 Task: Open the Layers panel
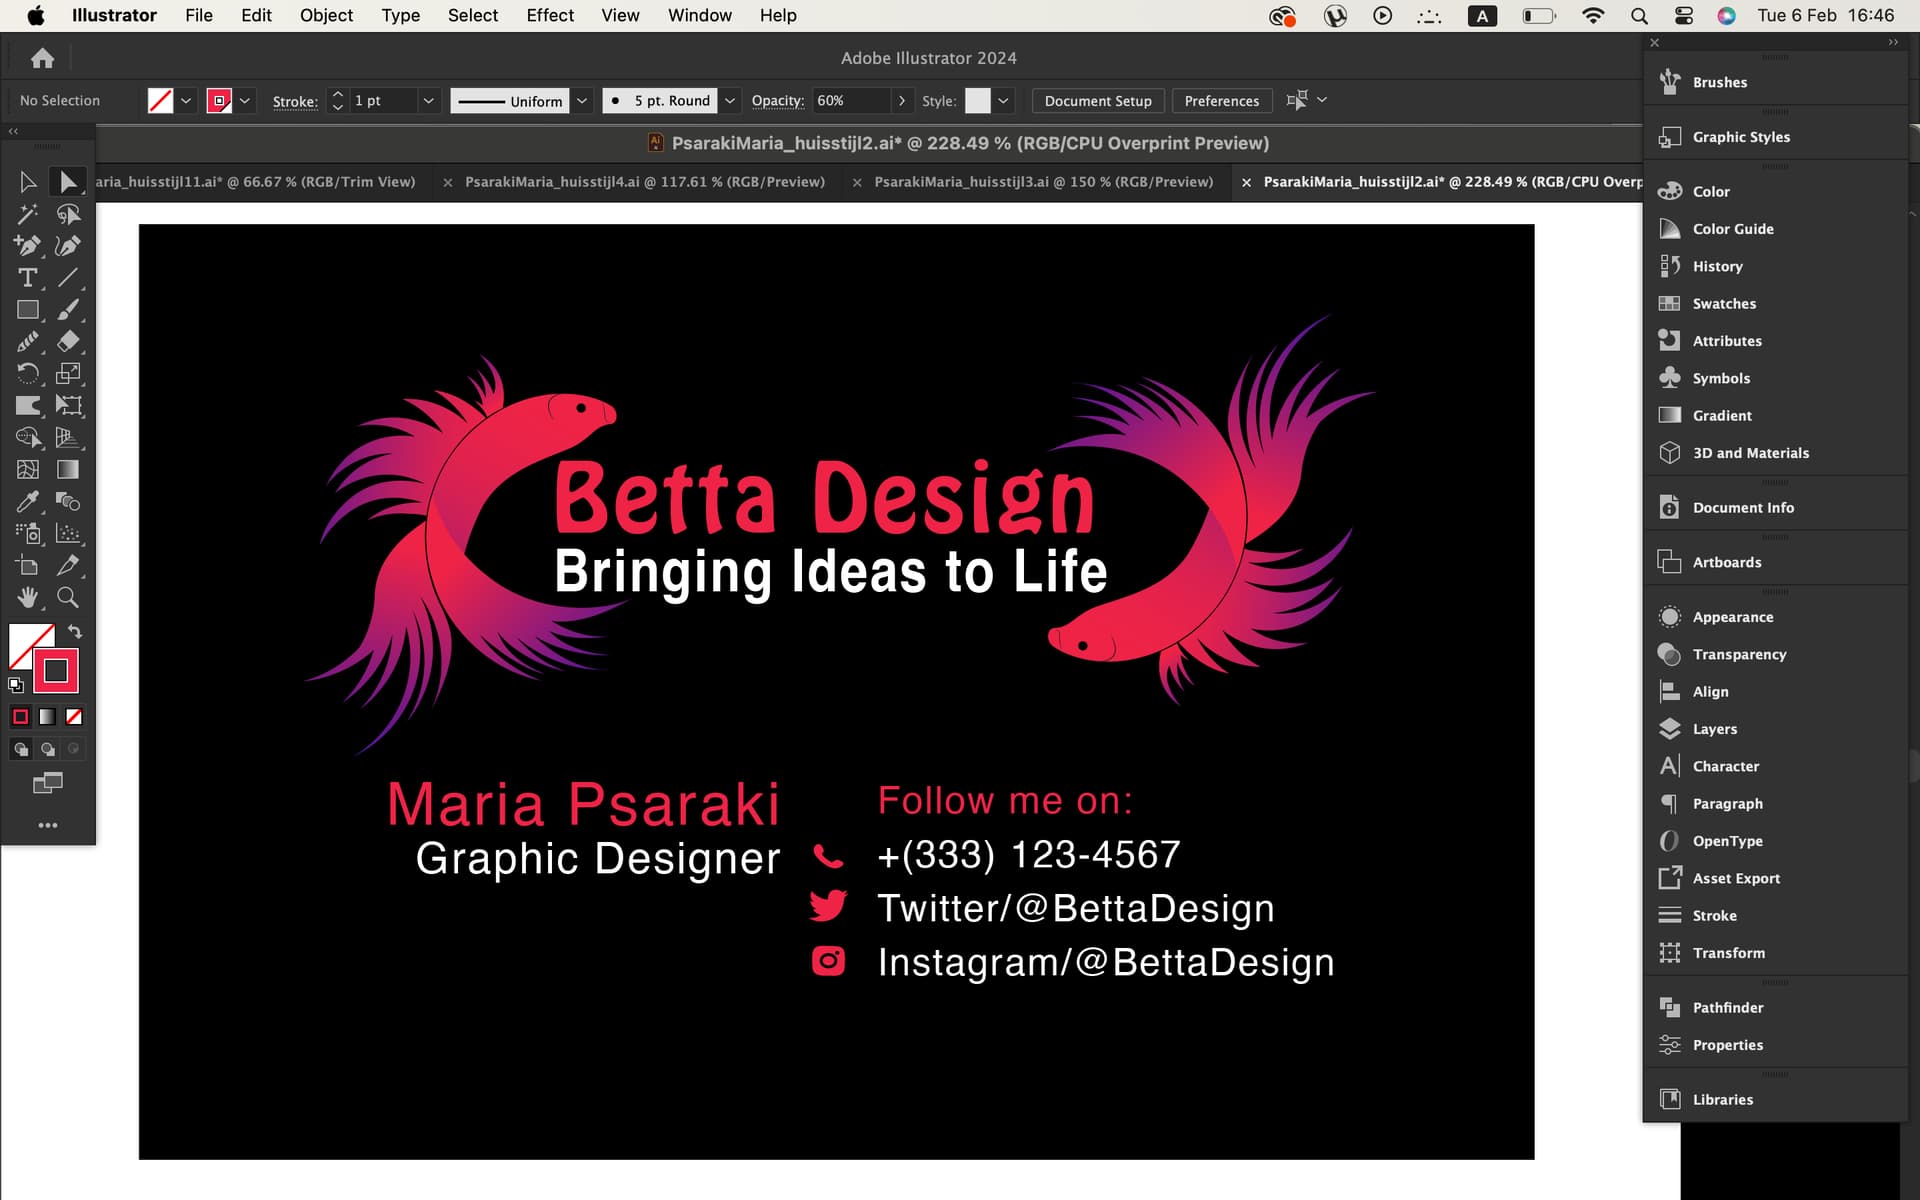click(x=1714, y=729)
